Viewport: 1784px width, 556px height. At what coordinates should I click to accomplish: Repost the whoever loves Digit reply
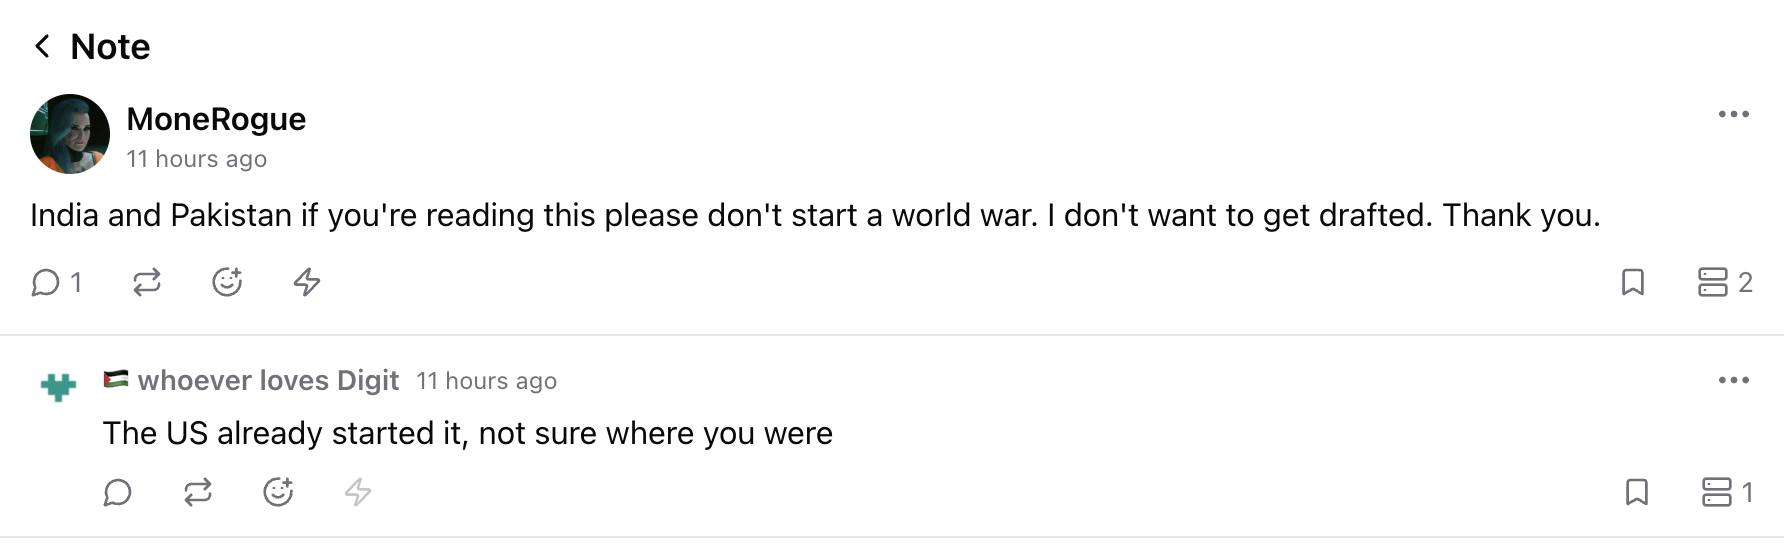(x=198, y=493)
